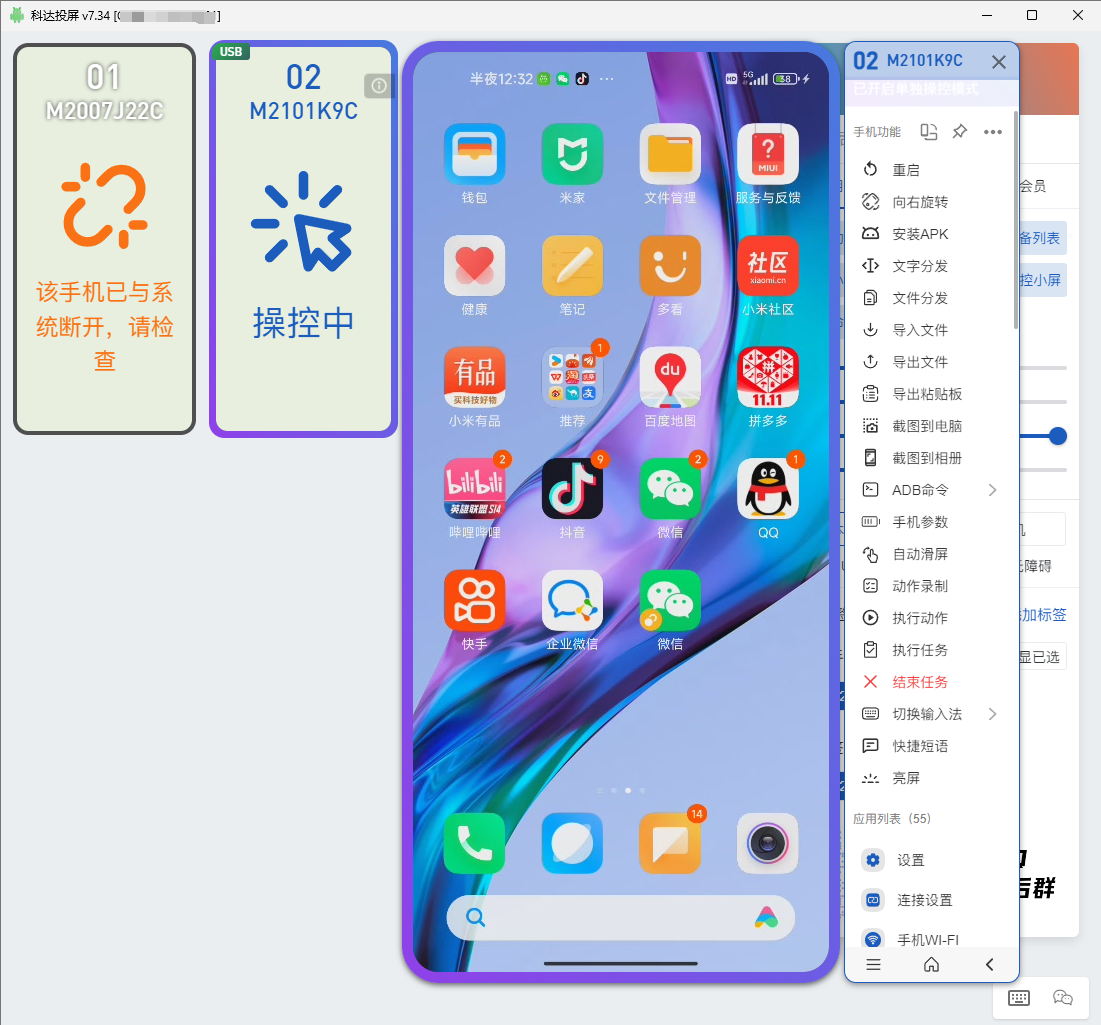Select 安装APK from the function list

click(930, 234)
